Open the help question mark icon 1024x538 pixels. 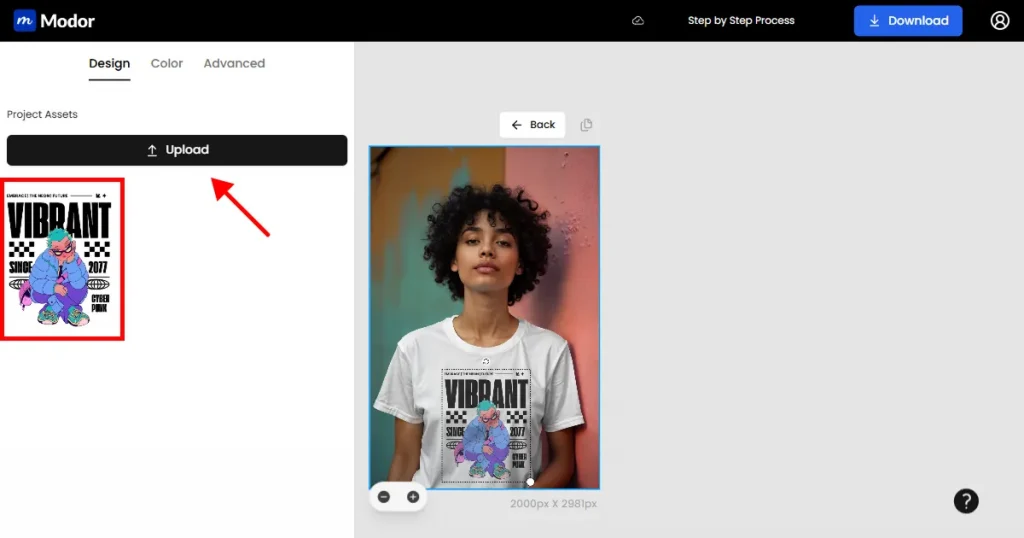pyautogui.click(x=966, y=502)
